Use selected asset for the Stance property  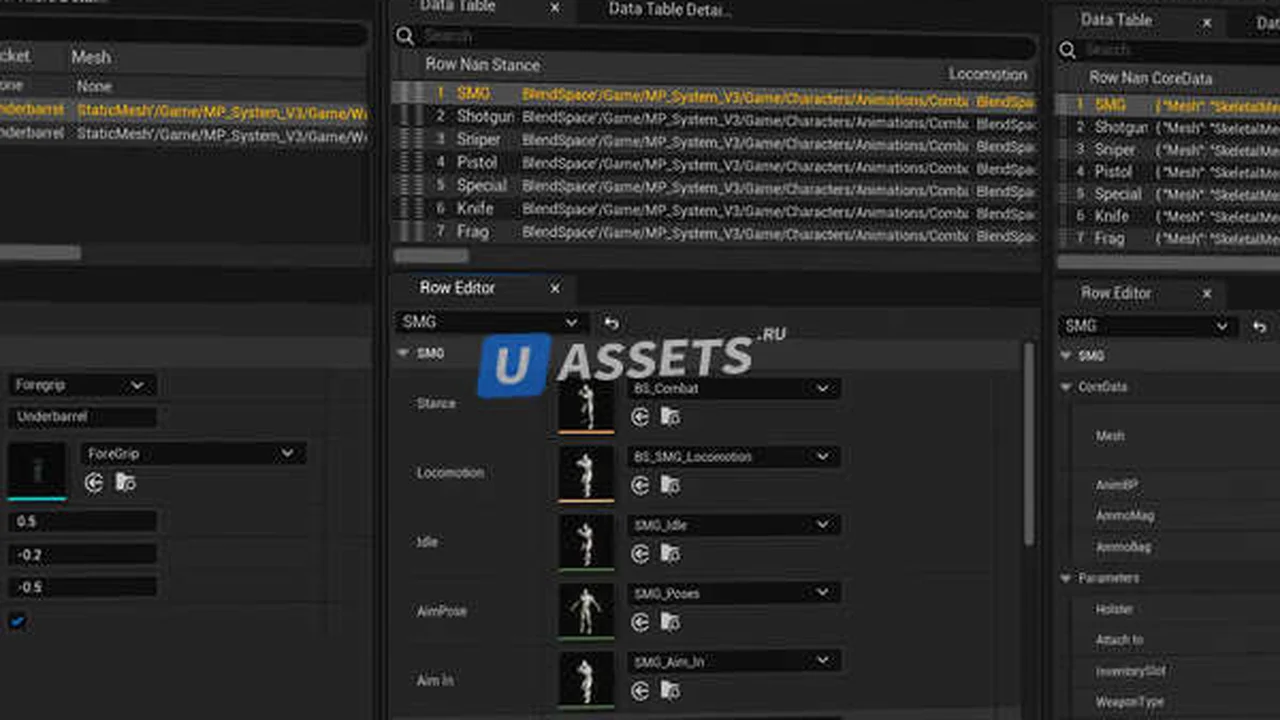coord(640,417)
